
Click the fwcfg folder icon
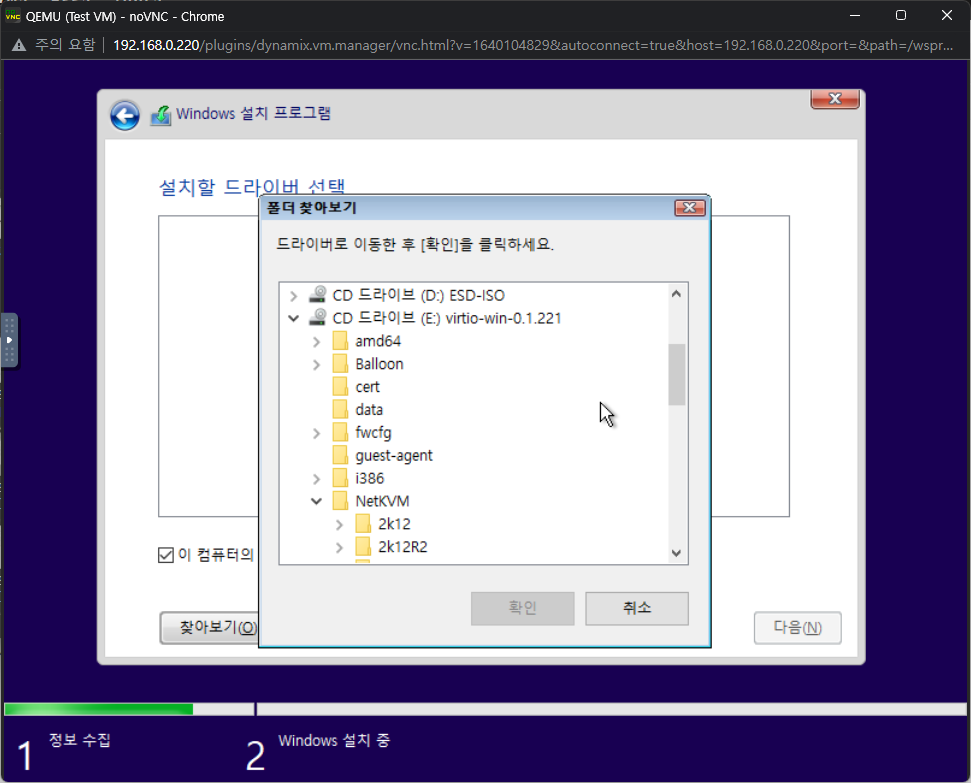point(340,432)
